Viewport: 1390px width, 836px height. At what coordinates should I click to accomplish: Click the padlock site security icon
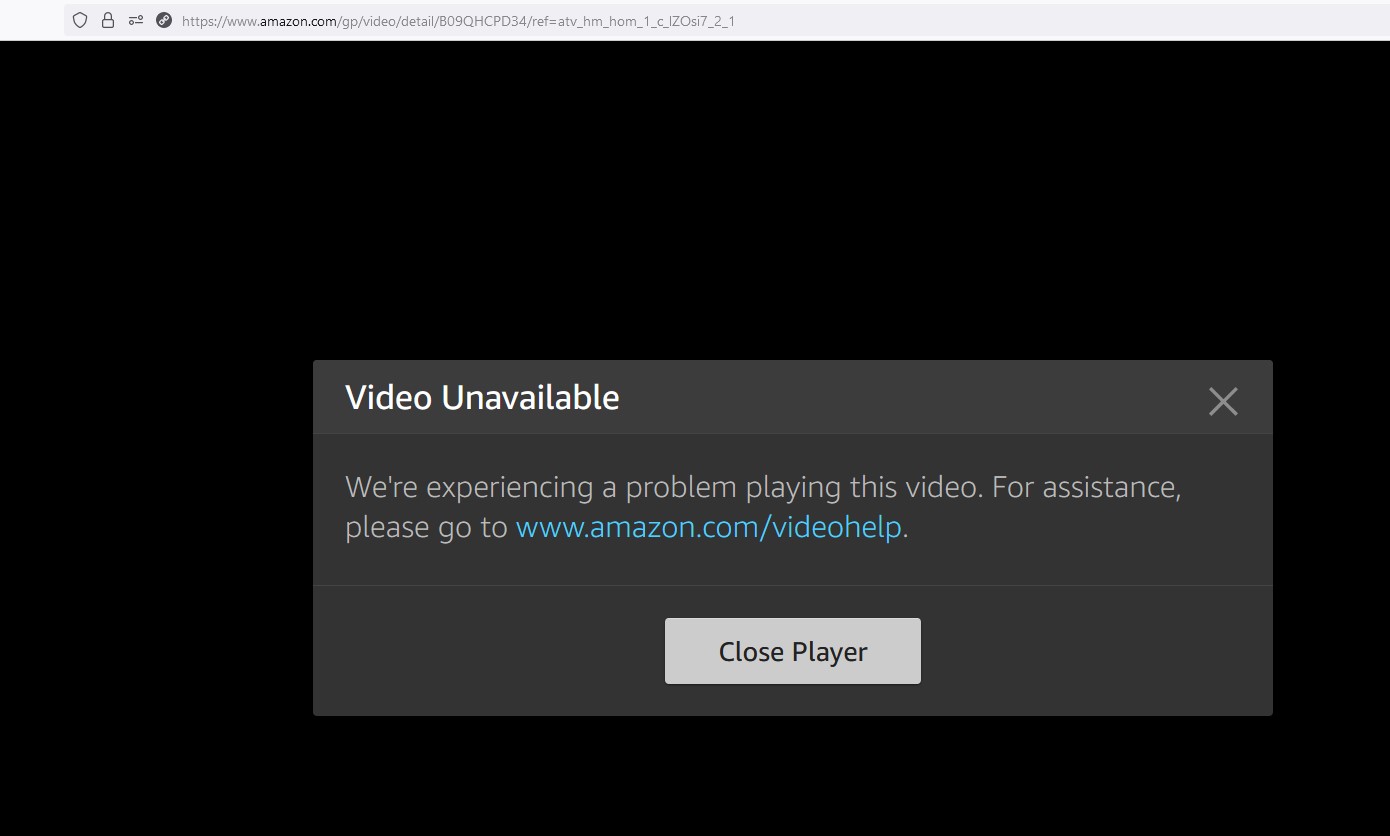coord(108,20)
